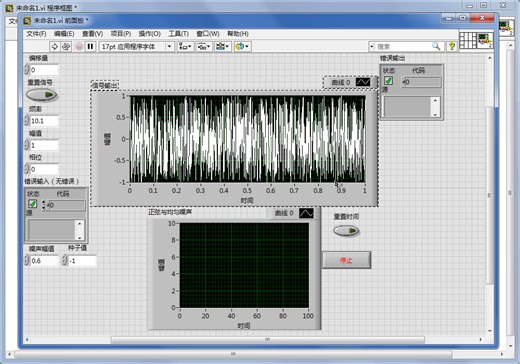
Task: Click the 信号输出 waveform plot area
Action: pos(247,139)
